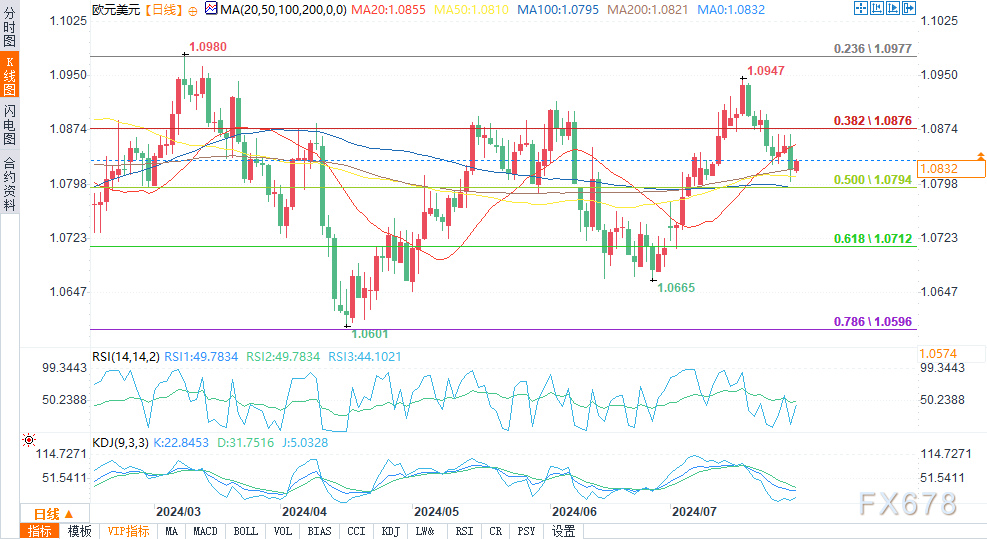Click the 2024/07 date axis label
This screenshot has width=987, height=539.
click(x=694, y=512)
